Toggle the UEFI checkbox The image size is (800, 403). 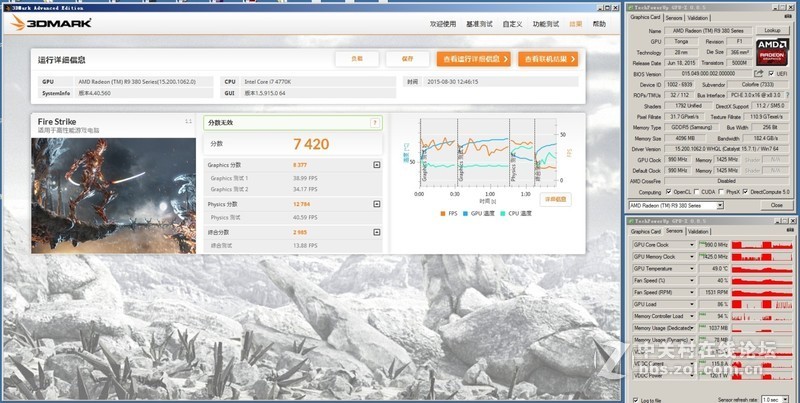click(770, 74)
